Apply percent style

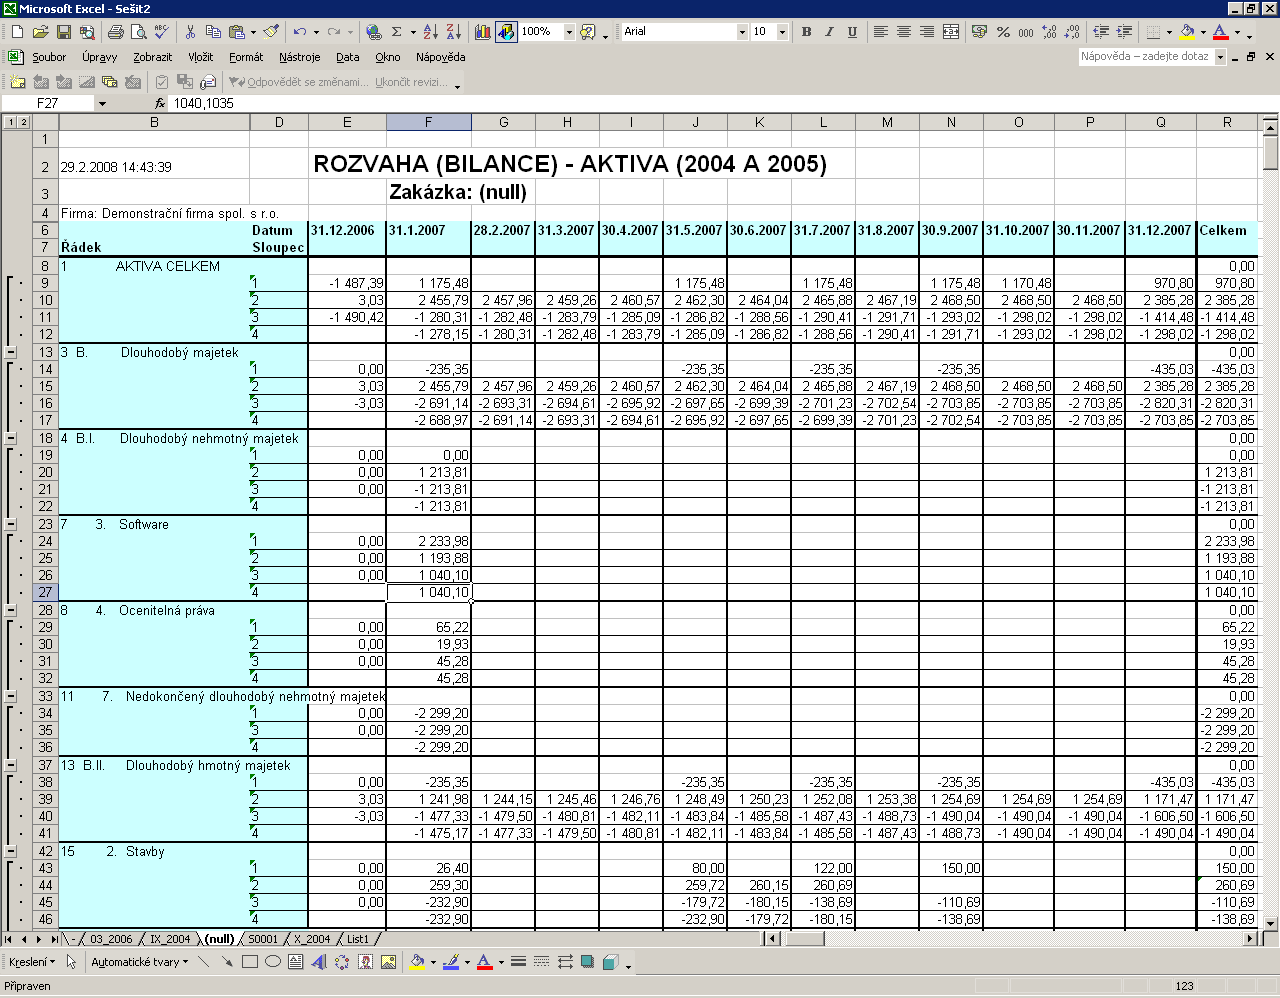pyautogui.click(x=1003, y=32)
